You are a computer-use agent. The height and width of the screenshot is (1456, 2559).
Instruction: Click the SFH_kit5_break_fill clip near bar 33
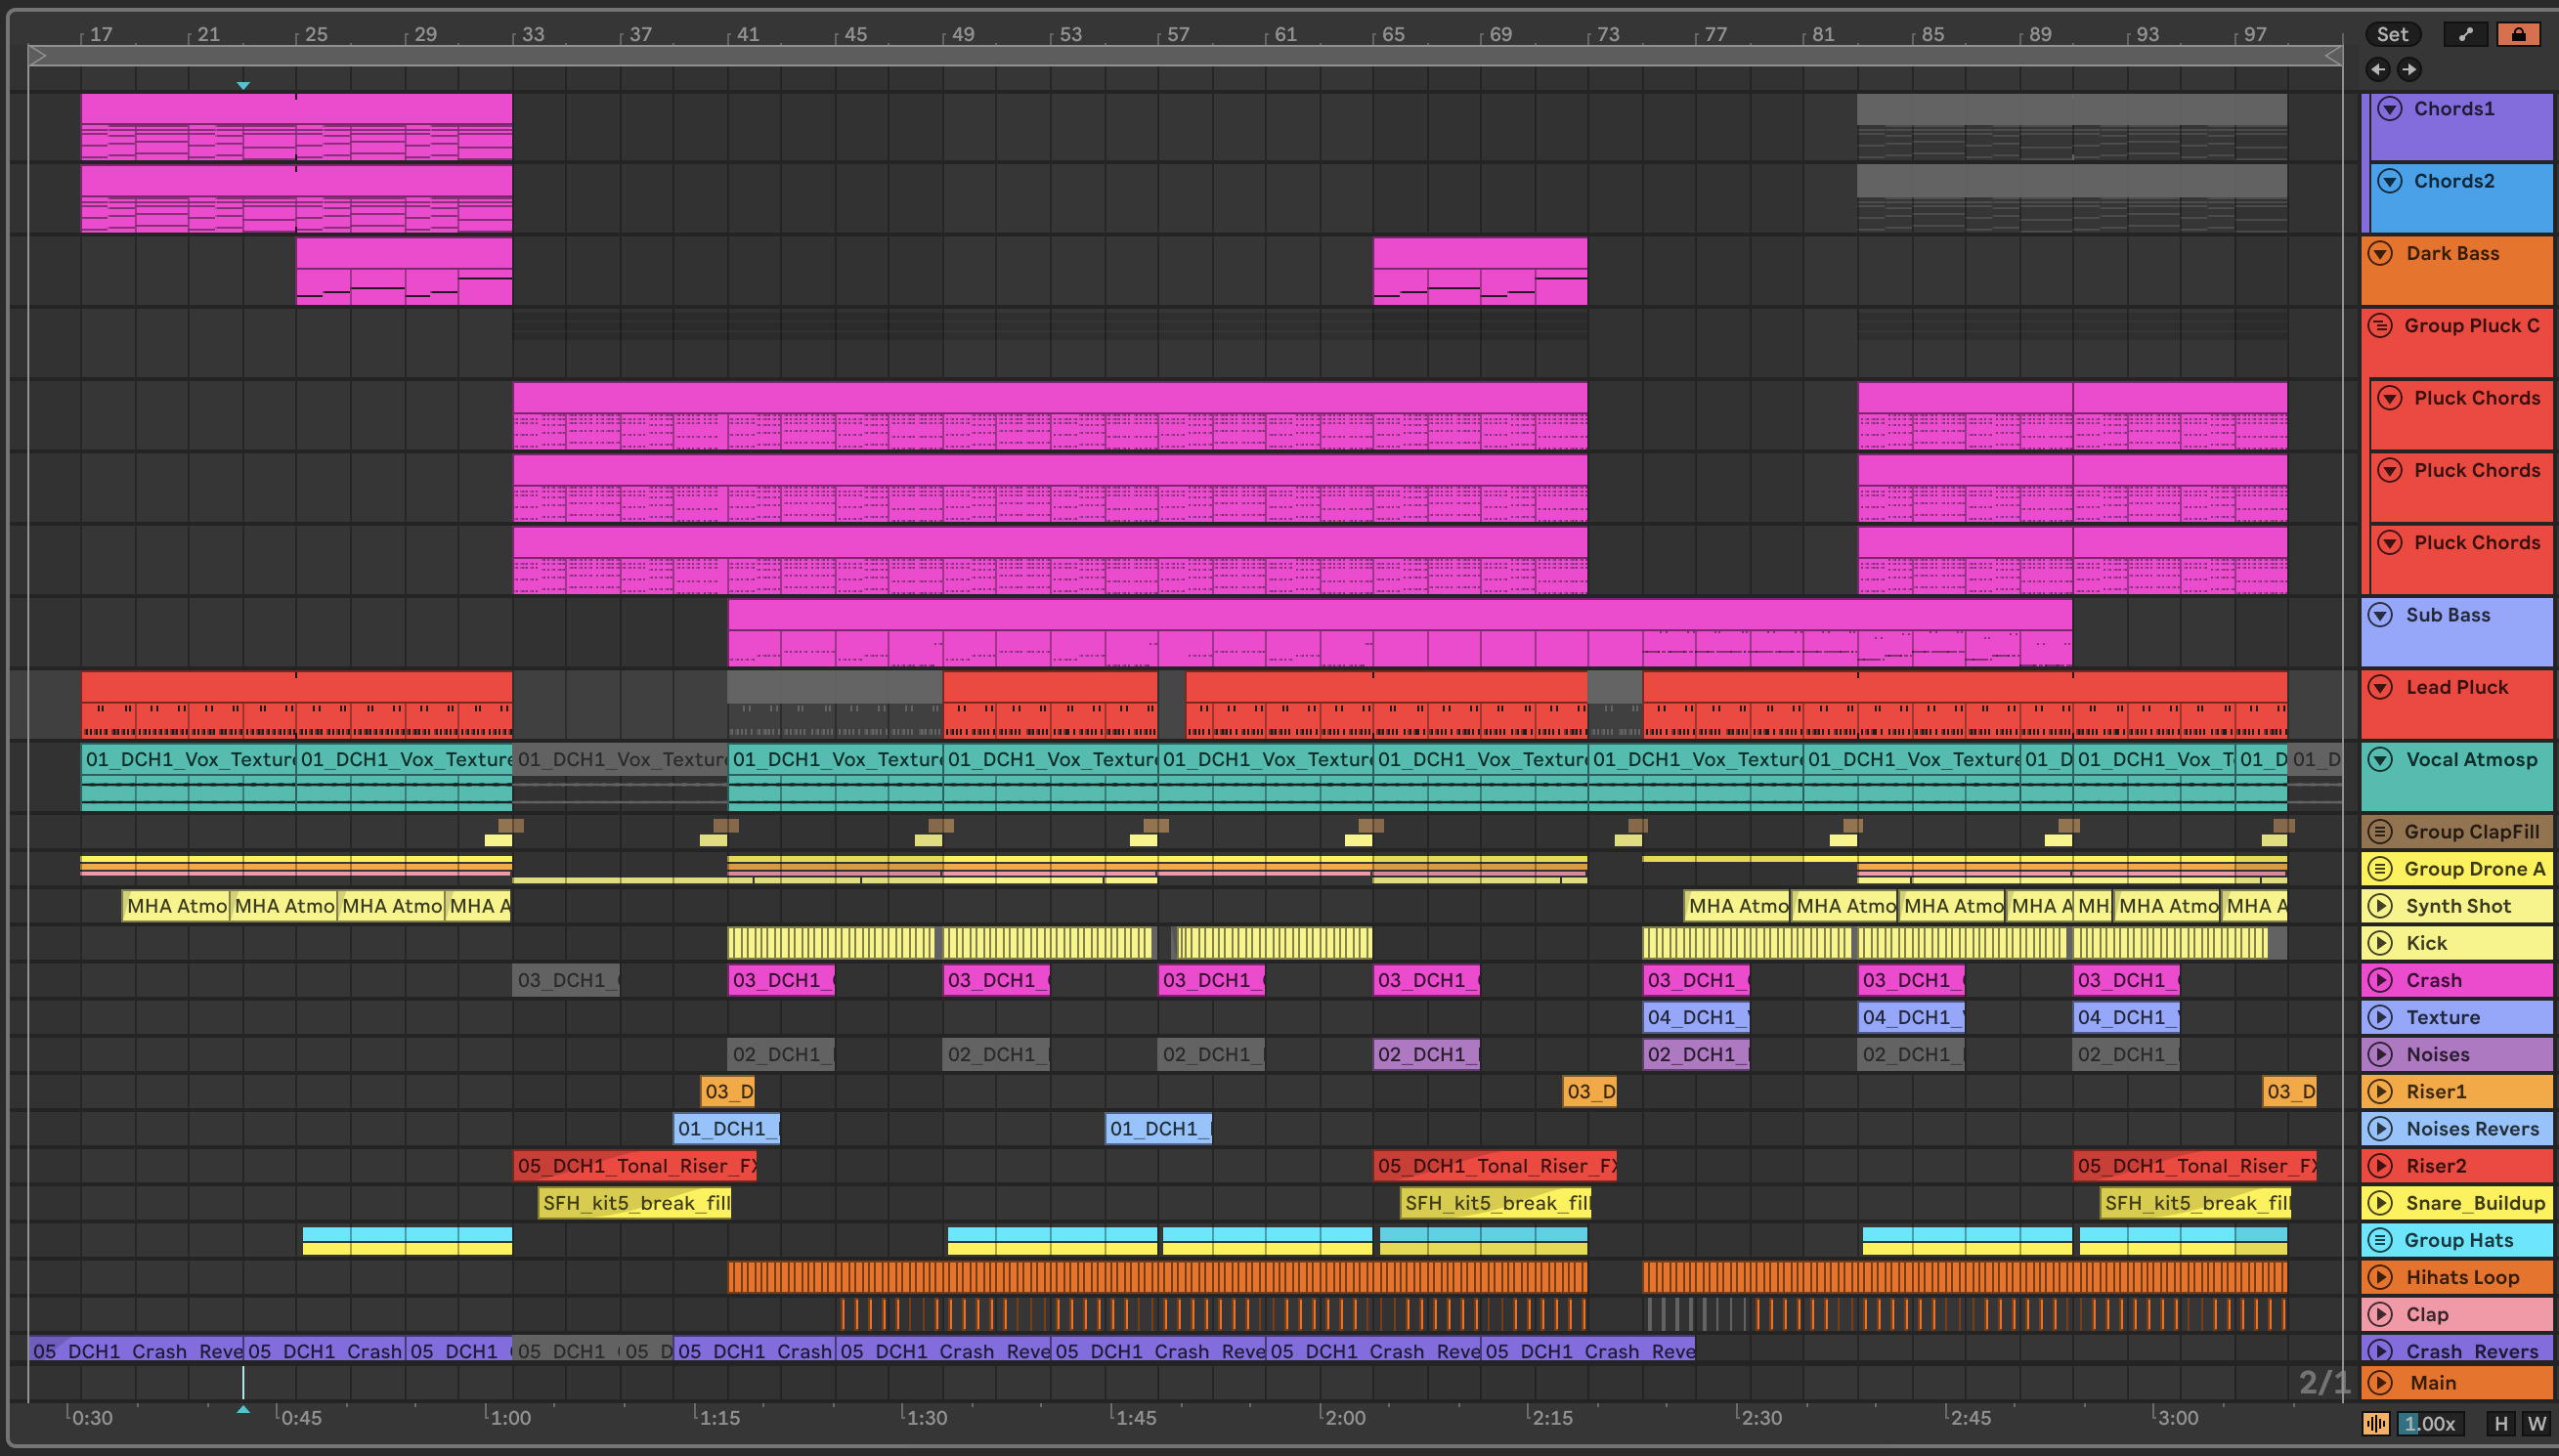tap(635, 1203)
